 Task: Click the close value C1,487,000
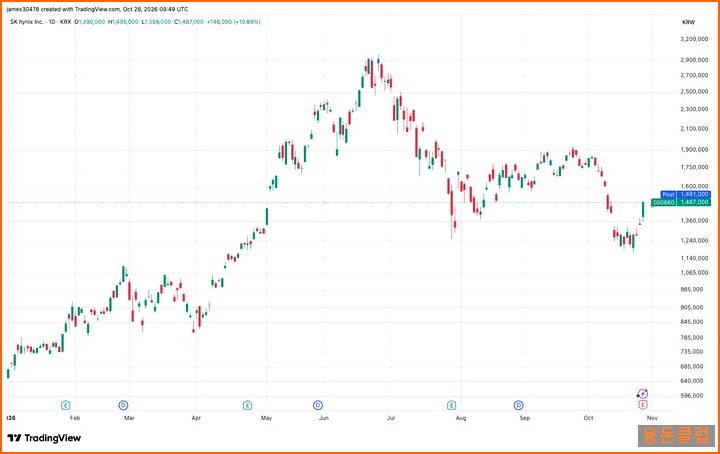point(189,22)
